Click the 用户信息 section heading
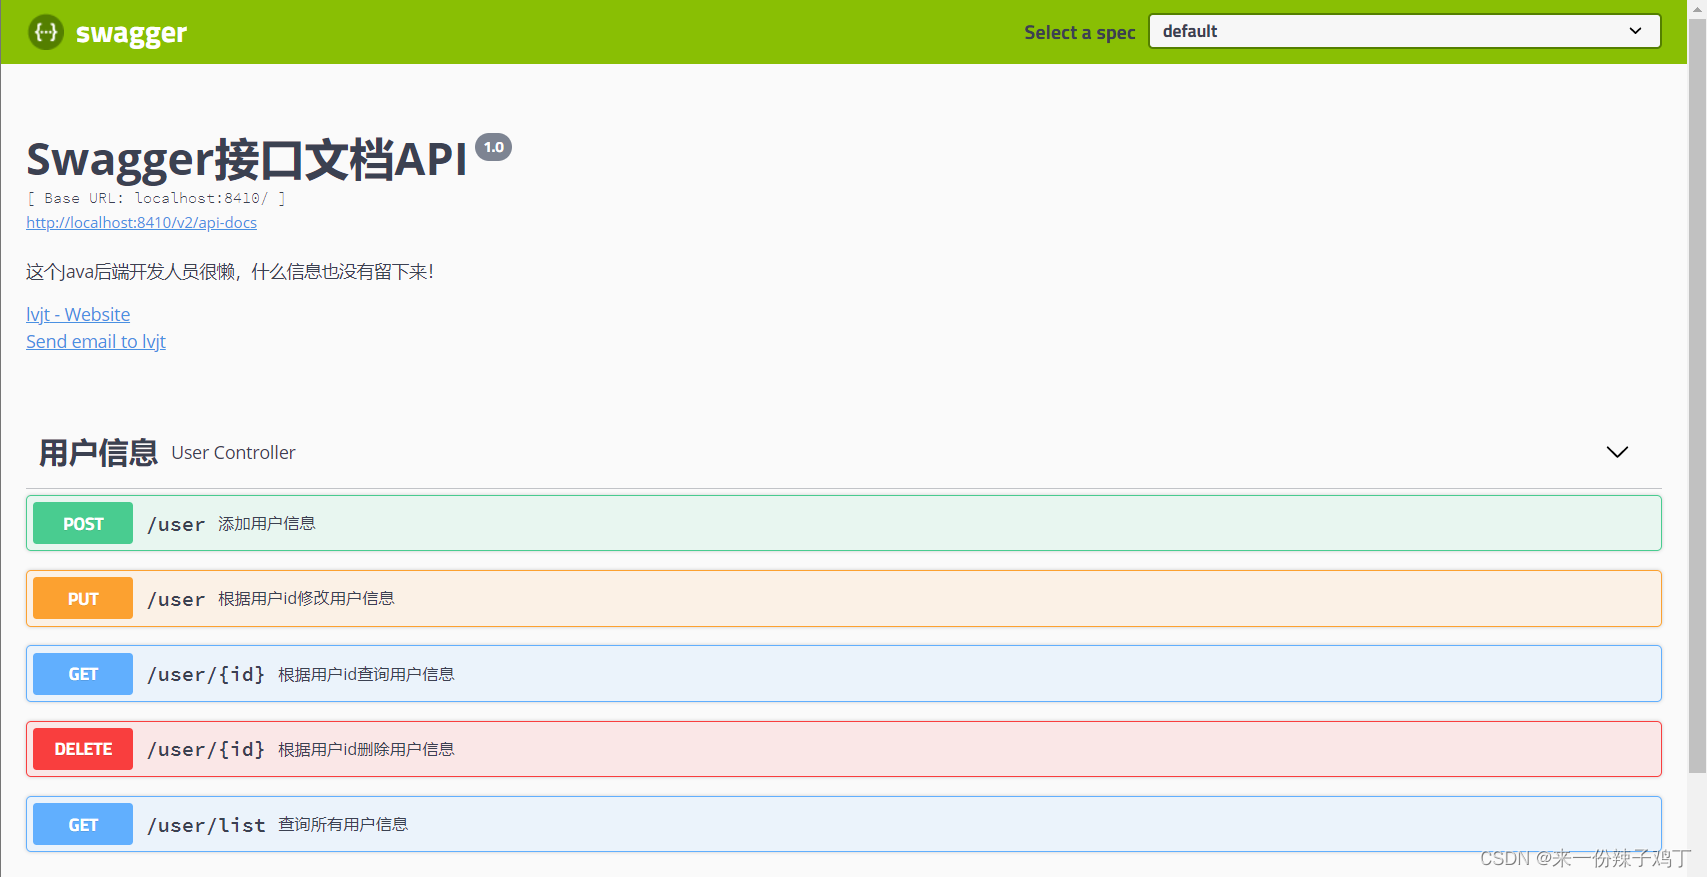 98,452
